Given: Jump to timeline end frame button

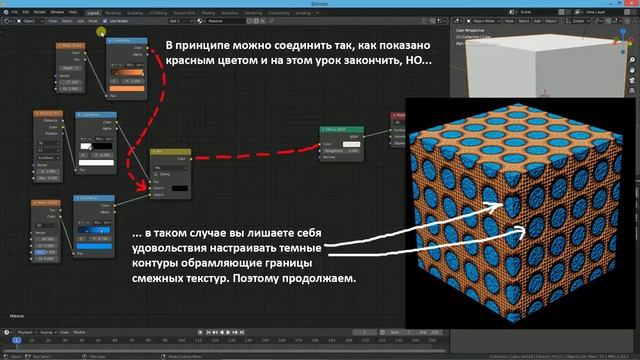Looking at the screenshot, I should [242, 332].
